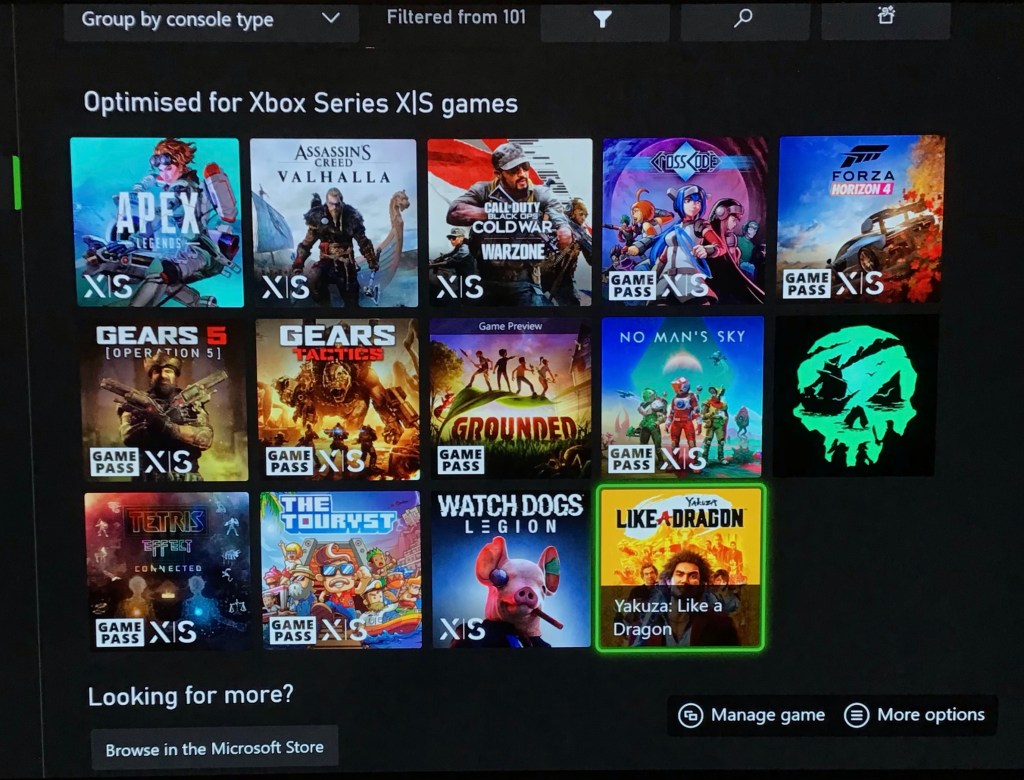
Task: Open the Sea of Thieves skull tile
Action: click(856, 396)
